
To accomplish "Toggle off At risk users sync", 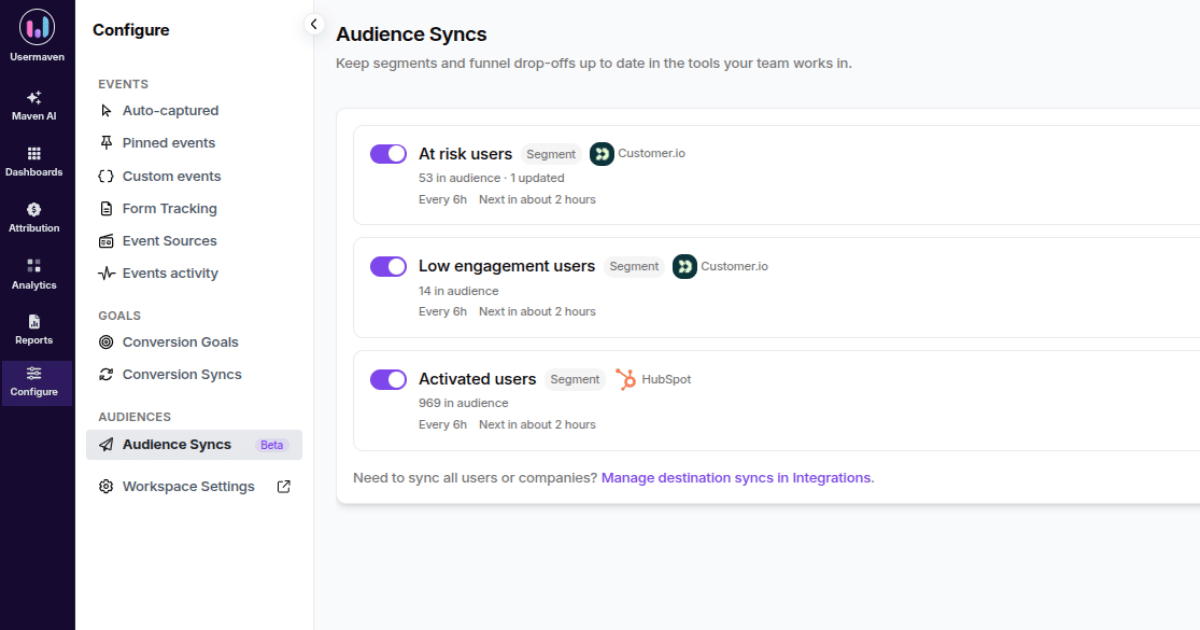I will 388,154.
